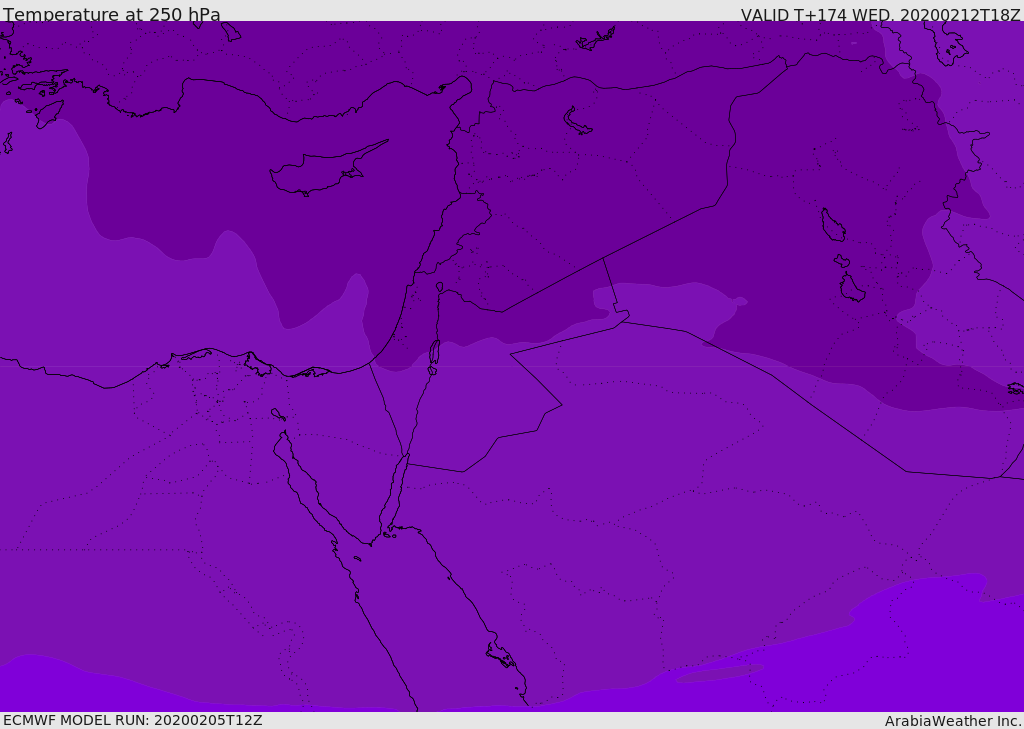Click the 'VALID T+174 WED. 20200212T18Z' label
The height and width of the screenshot is (729, 1024).
pyautogui.click(x=880, y=14)
